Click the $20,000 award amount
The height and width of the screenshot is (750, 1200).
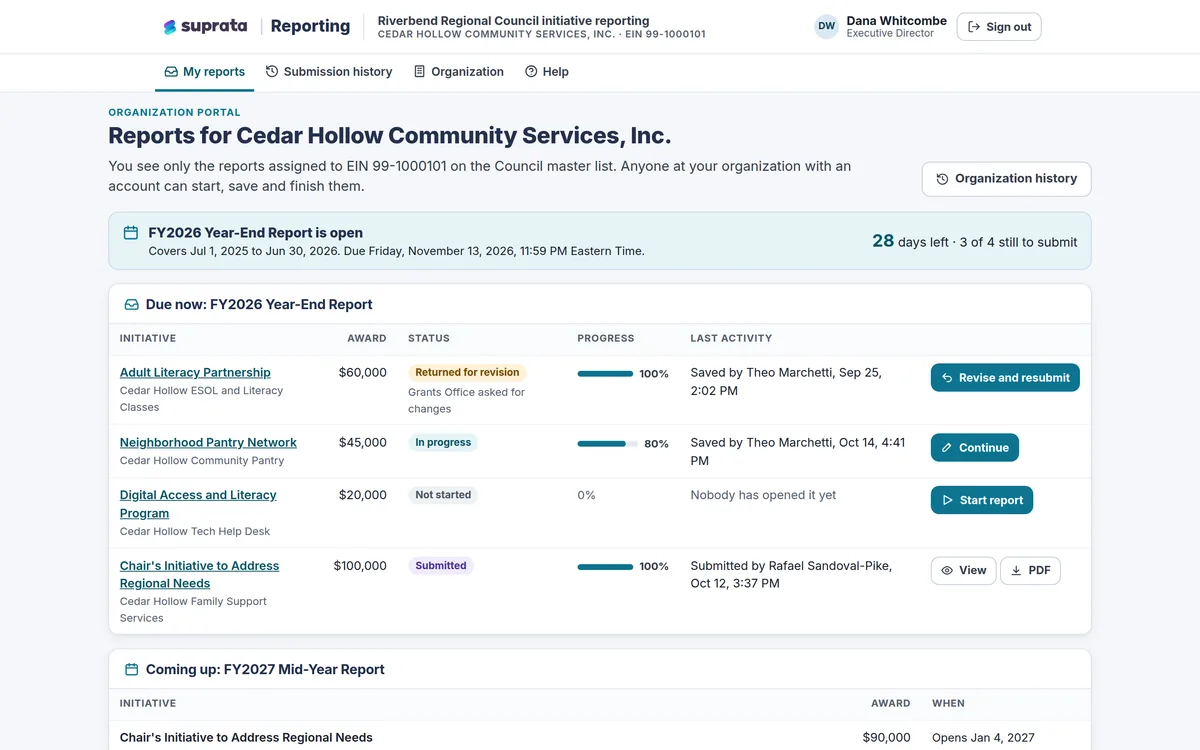pos(363,495)
